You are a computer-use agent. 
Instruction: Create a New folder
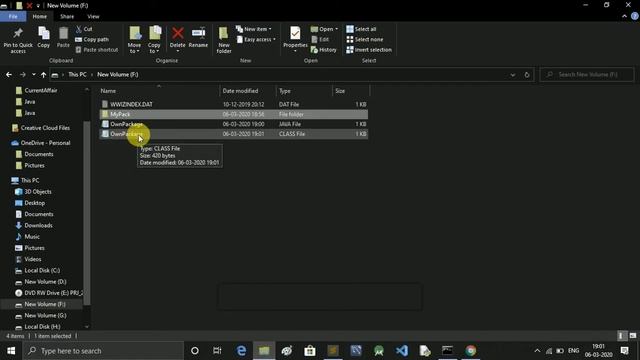(224, 40)
